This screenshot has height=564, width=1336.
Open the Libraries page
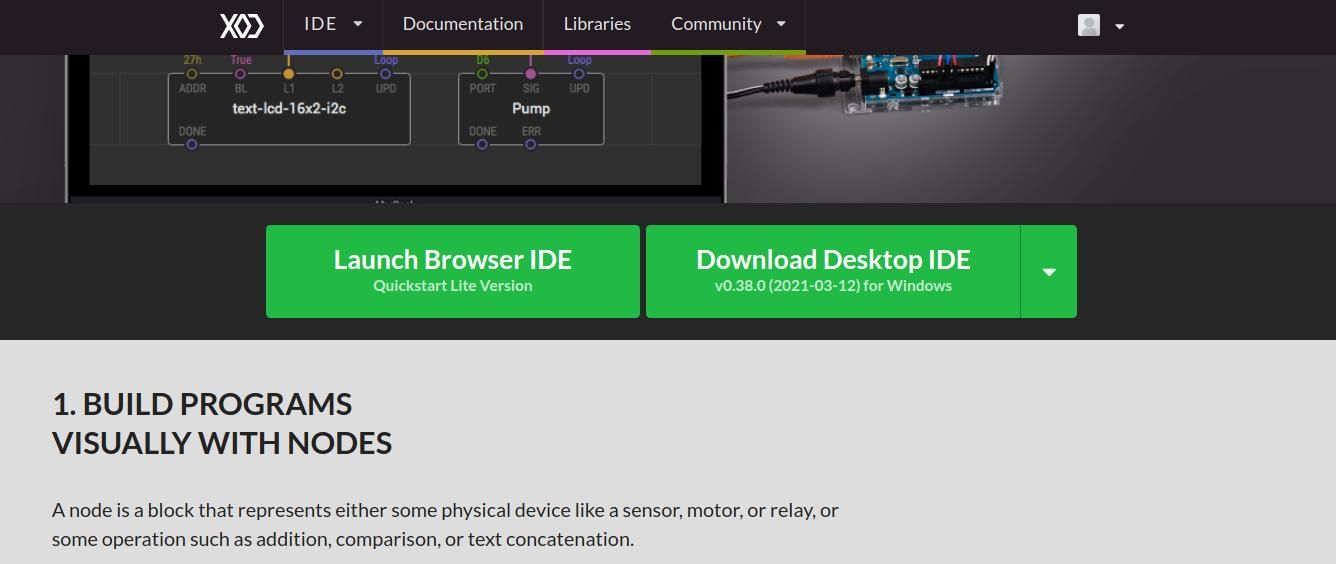click(597, 24)
